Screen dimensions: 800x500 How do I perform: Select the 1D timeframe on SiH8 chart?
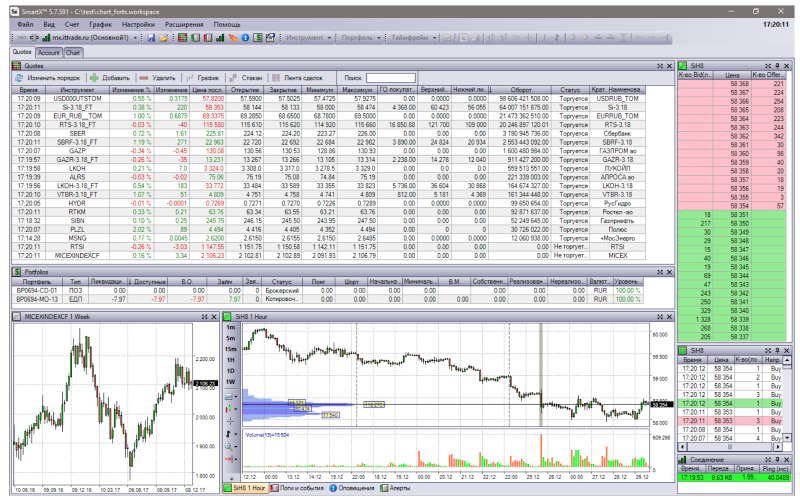coord(231,371)
